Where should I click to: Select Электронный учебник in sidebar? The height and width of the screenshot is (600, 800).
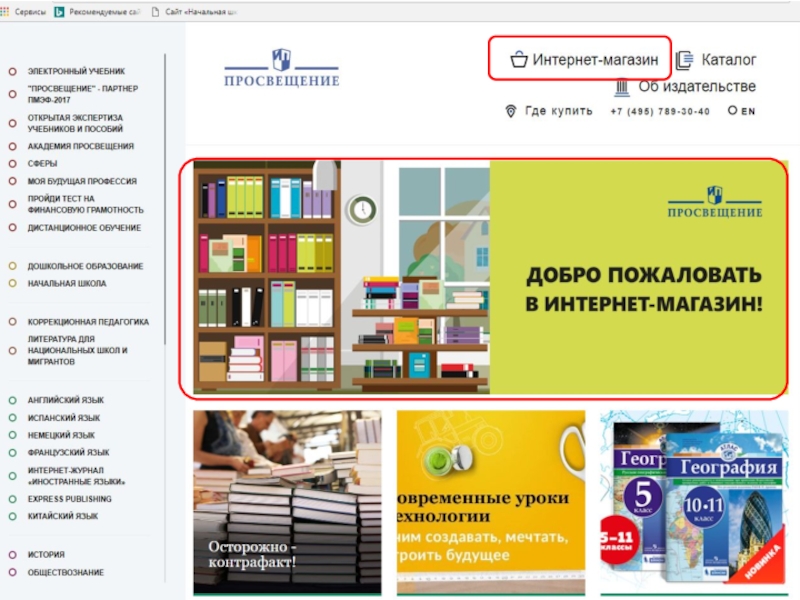[76, 72]
